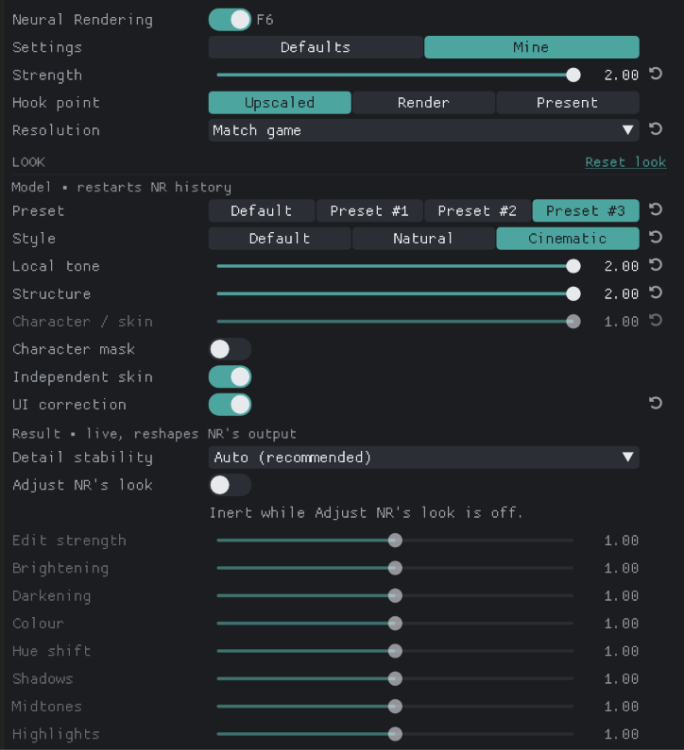
Task: Choose Preset #2
Action: pos(477,211)
